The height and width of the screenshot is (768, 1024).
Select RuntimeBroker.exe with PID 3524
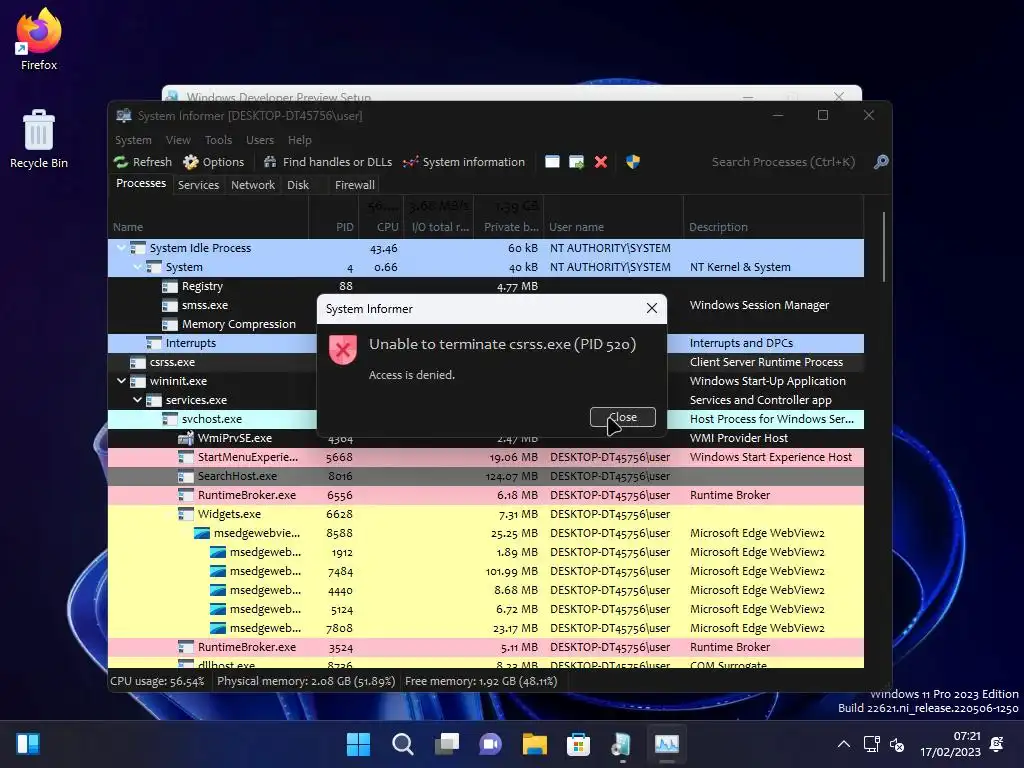486,647
